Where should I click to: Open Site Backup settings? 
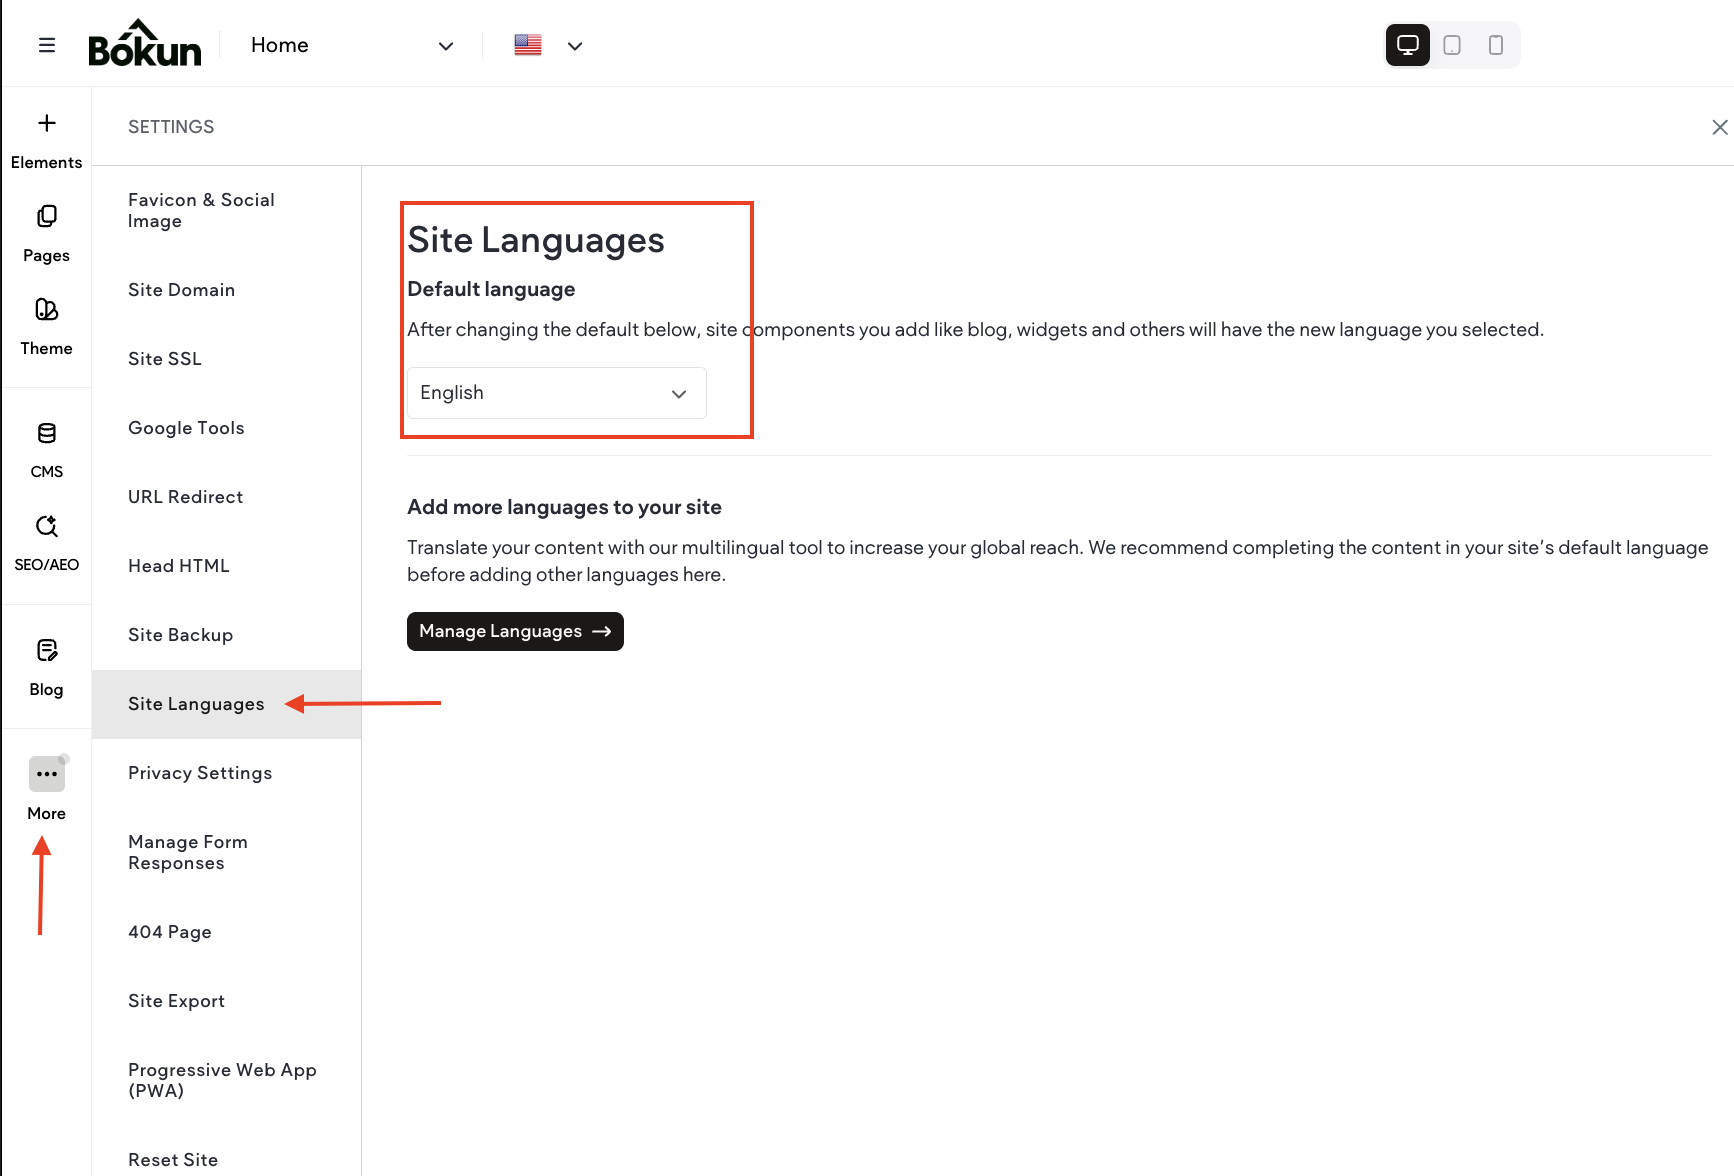point(227,635)
